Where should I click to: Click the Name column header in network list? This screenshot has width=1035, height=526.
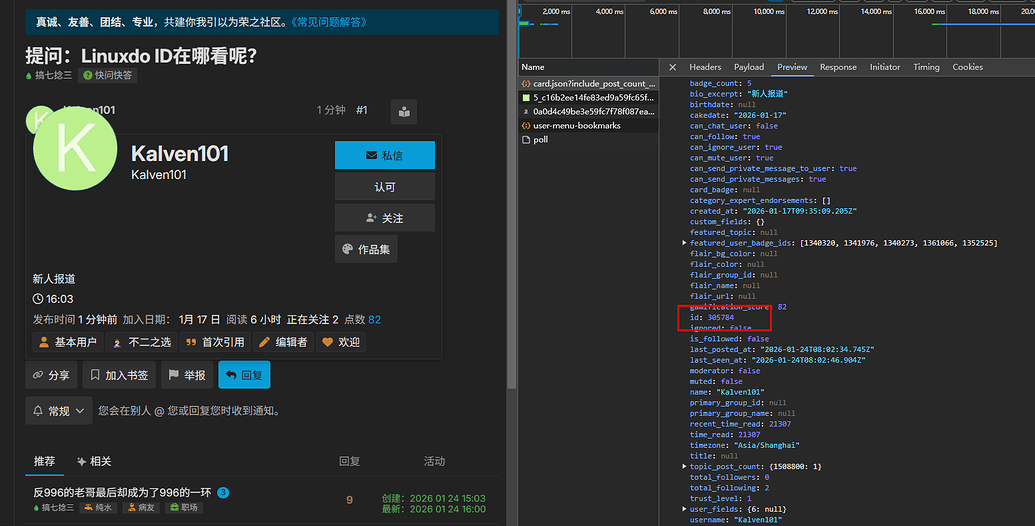pyautogui.click(x=533, y=67)
